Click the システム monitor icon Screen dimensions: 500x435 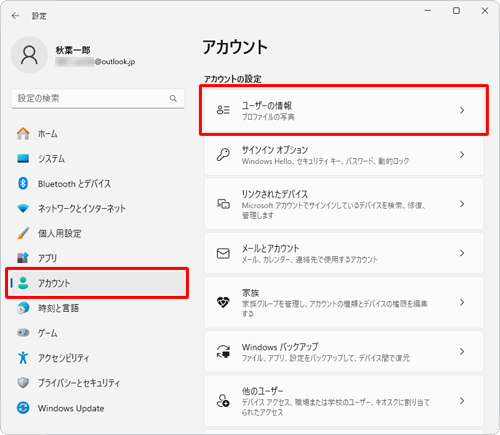pyautogui.click(x=23, y=158)
